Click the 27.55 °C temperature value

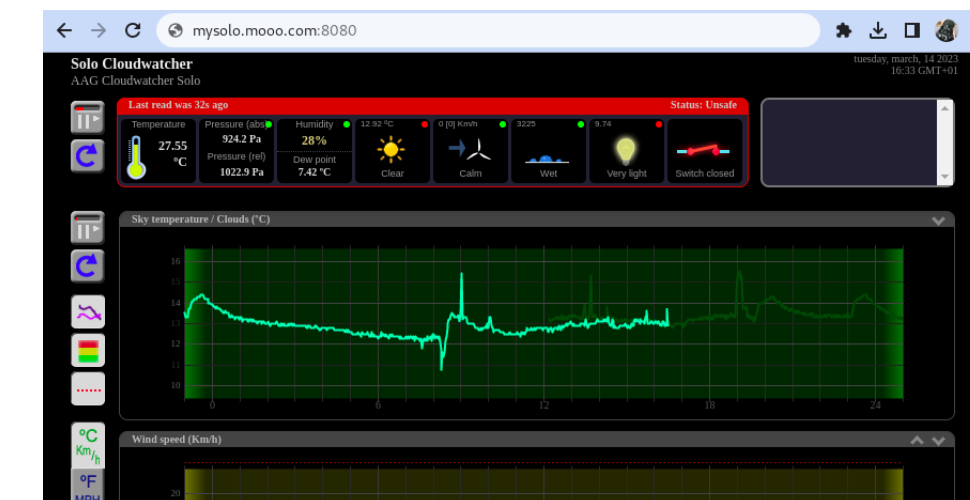[173, 153]
